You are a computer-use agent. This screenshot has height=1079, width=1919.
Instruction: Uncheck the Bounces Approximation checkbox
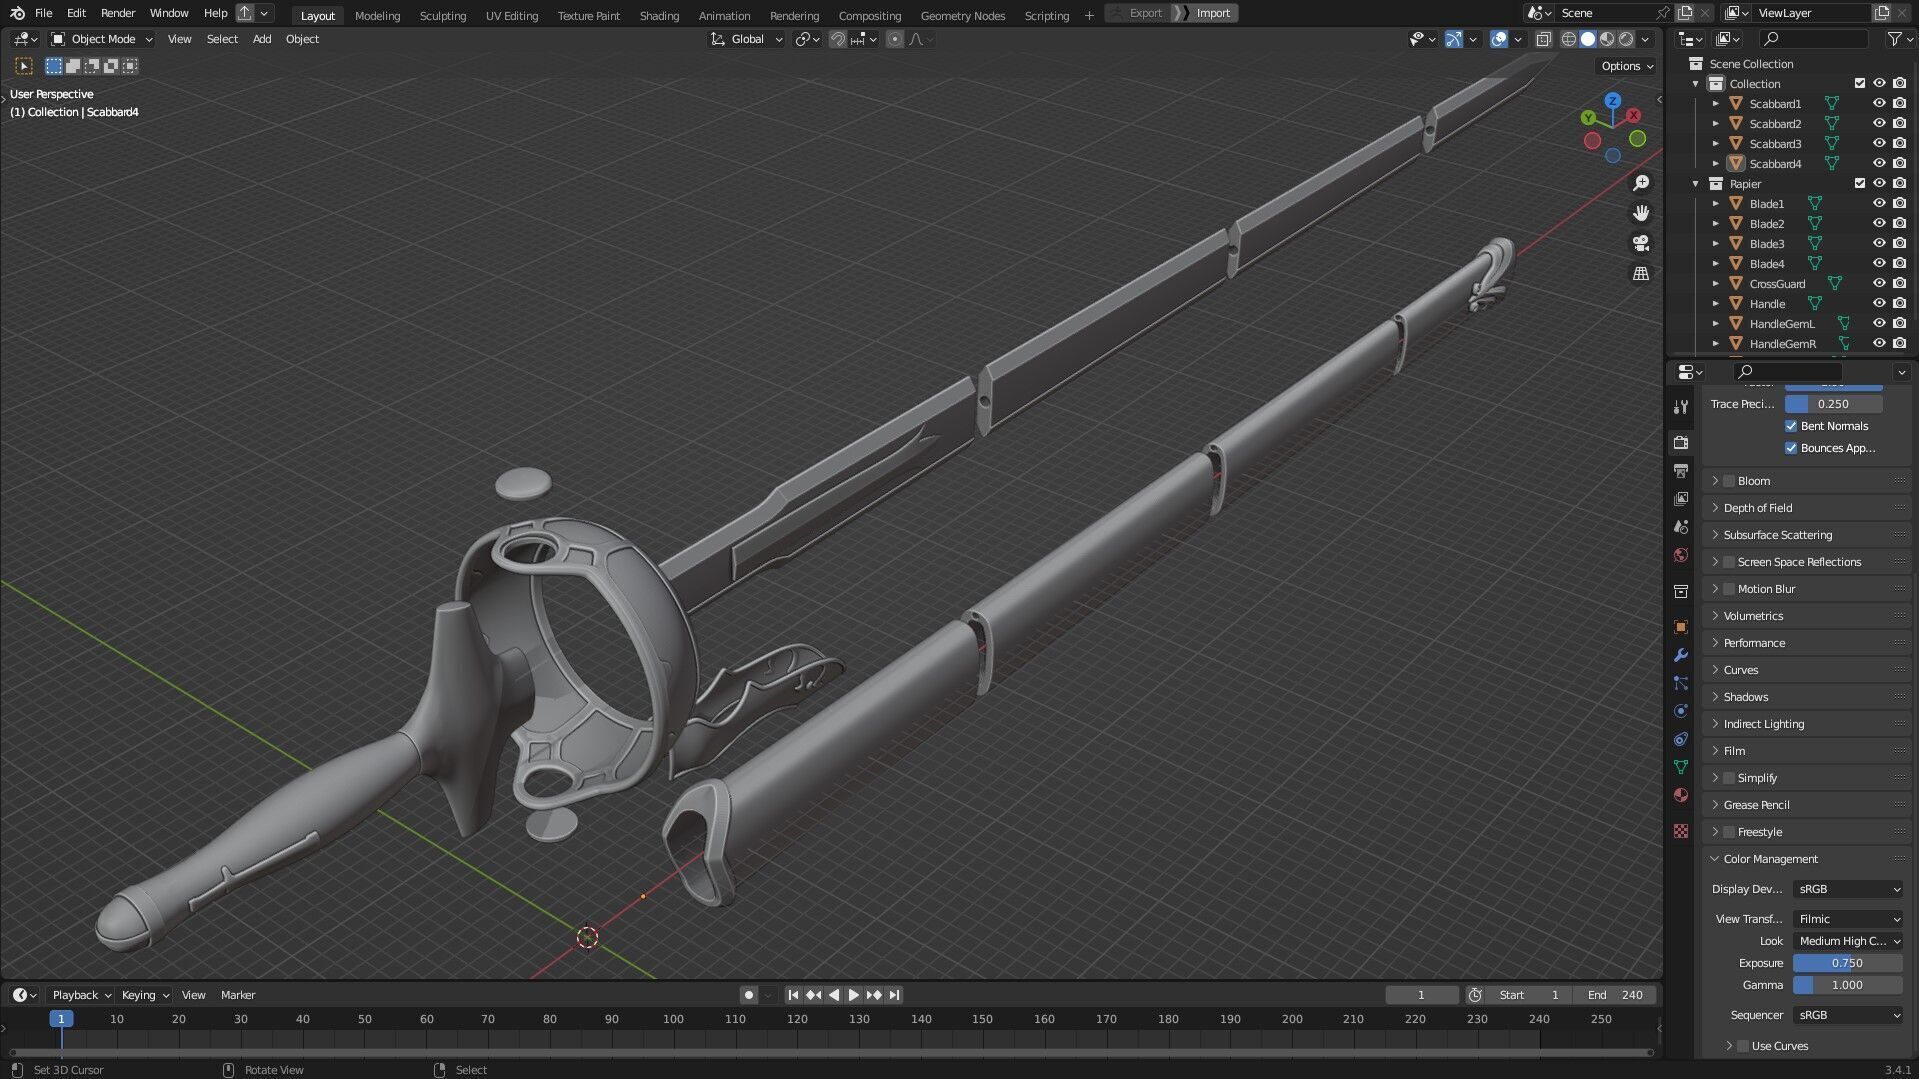[x=1791, y=448]
